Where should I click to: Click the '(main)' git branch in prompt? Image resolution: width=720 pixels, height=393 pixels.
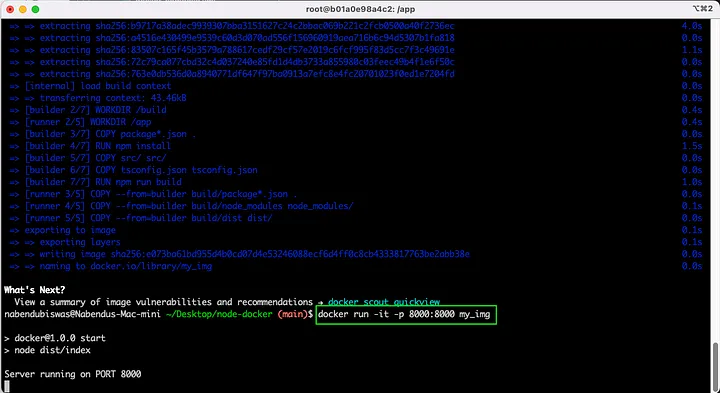[292, 314]
